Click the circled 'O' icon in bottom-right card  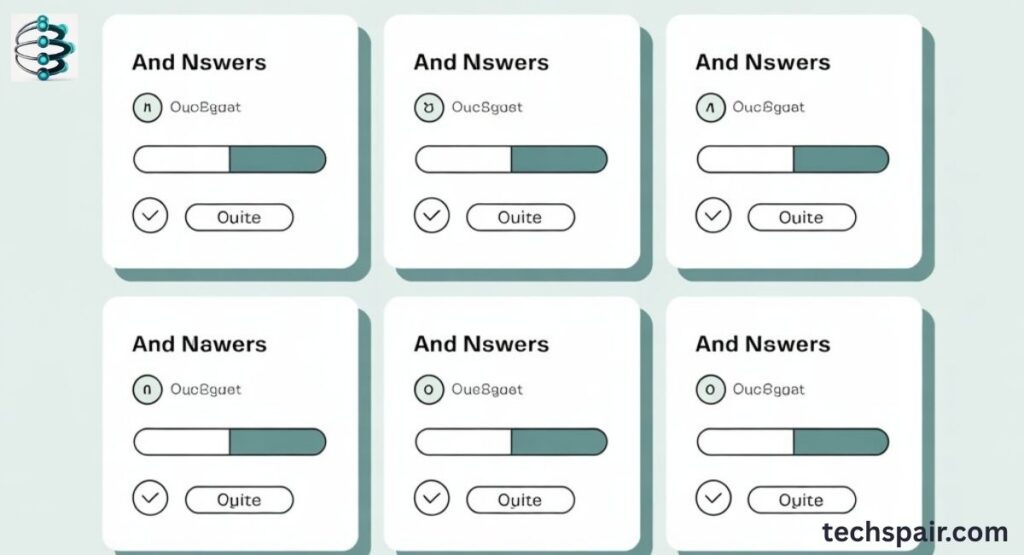pos(711,390)
